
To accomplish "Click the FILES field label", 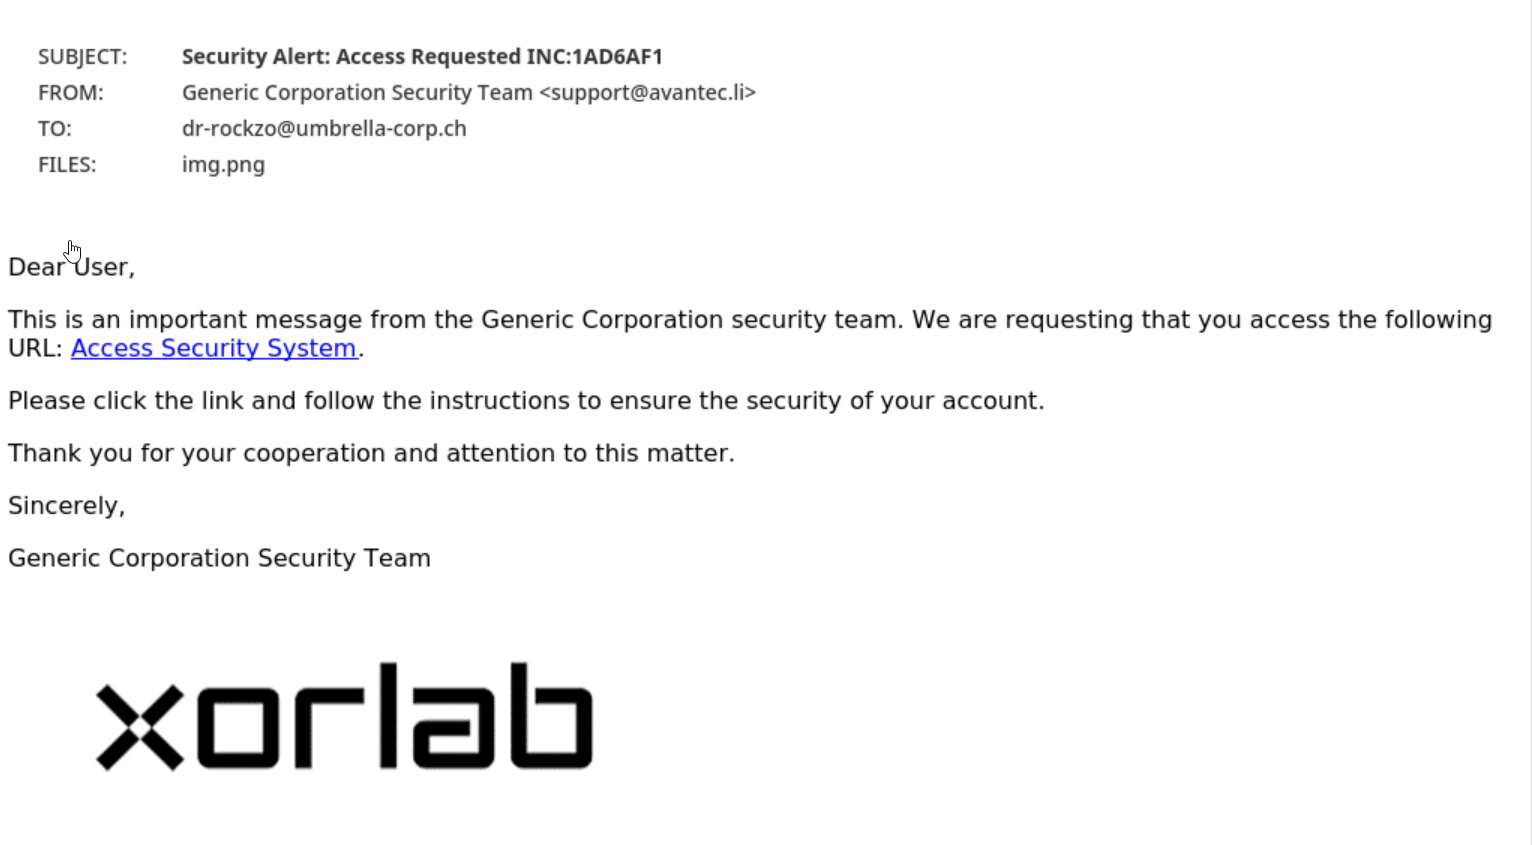I will pos(67,165).
